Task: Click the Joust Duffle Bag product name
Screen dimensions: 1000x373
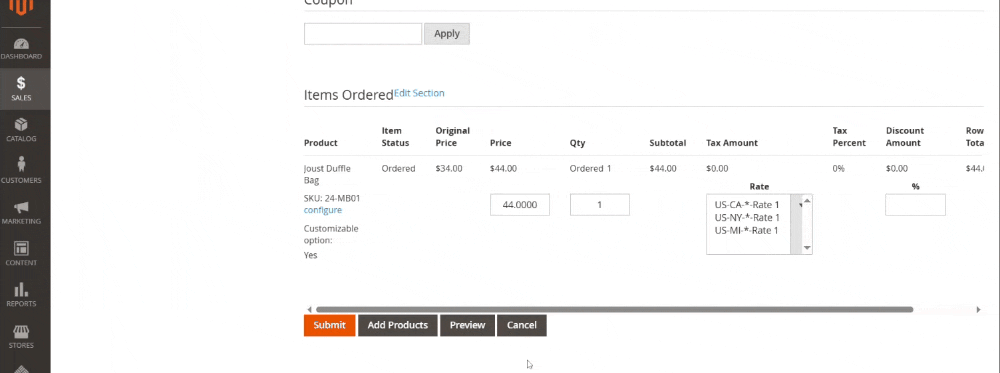Action: tap(327, 175)
